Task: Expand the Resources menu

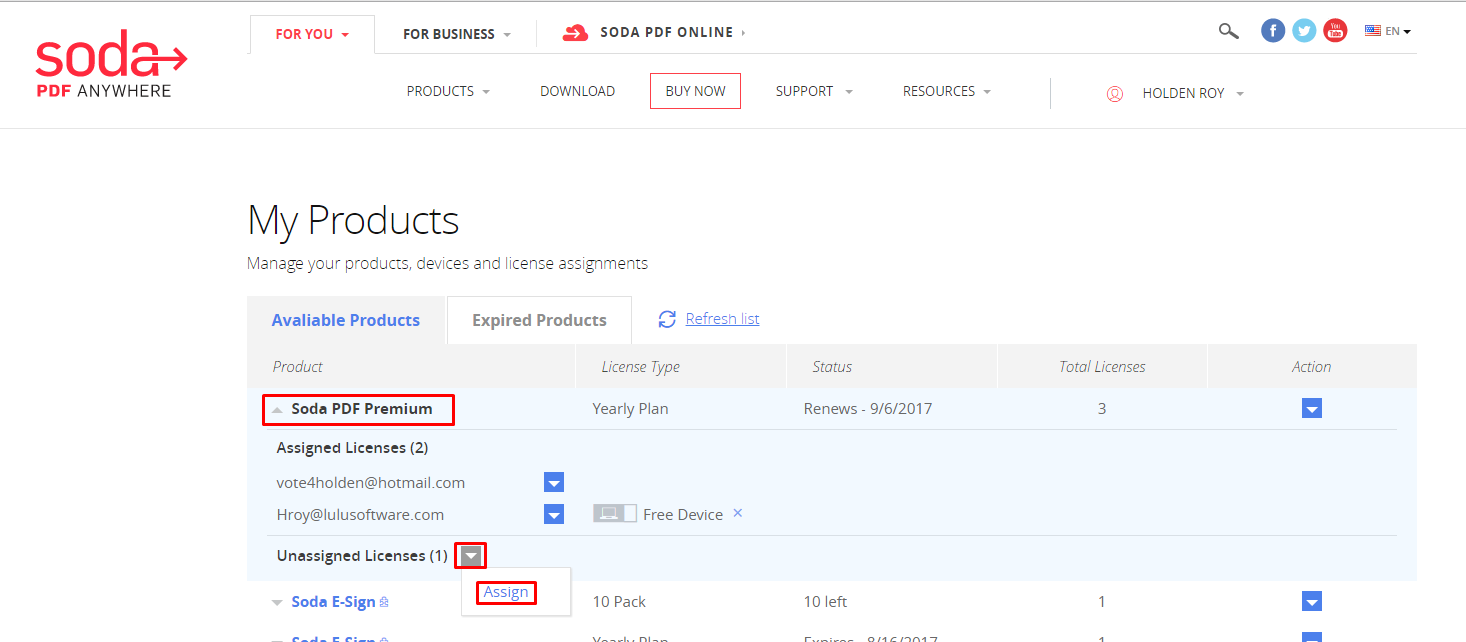Action: point(947,91)
